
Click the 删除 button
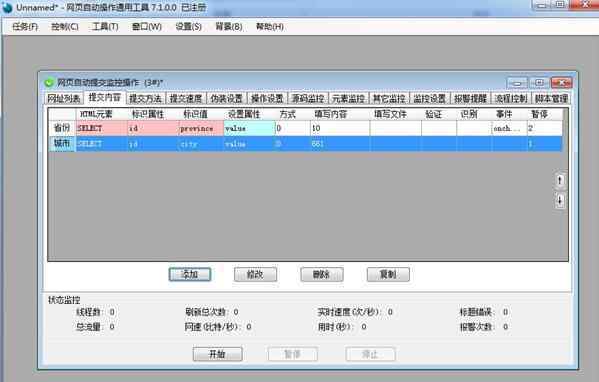click(322, 274)
